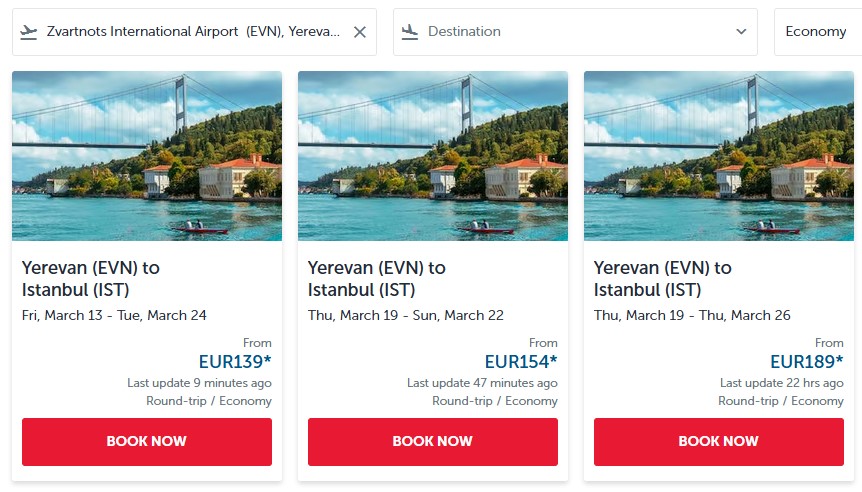Click the Zvartnots International Airport origin text
Image resolution: width=862 pixels, height=492 pixels.
click(193, 32)
